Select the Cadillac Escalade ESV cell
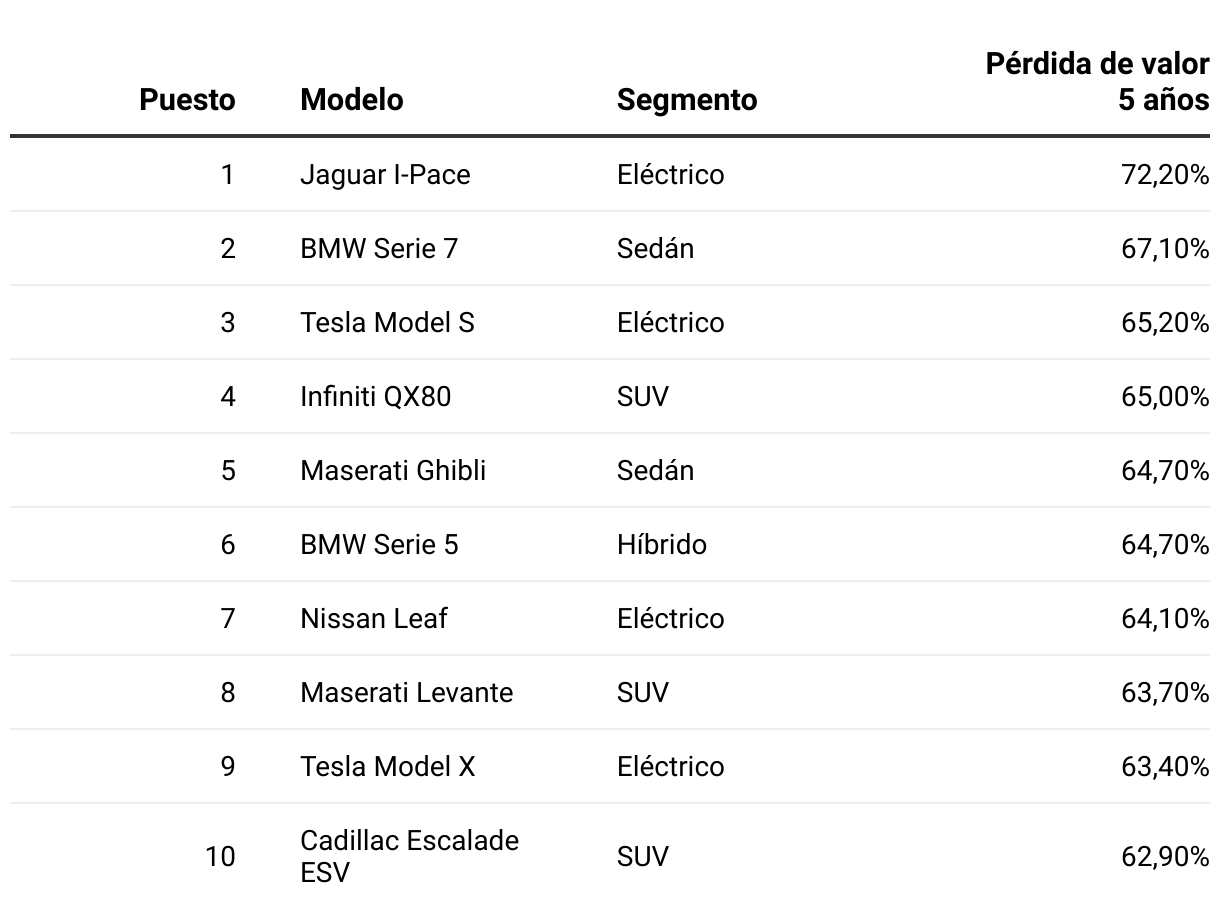Screen dimensions: 1220x918 pos(409,856)
